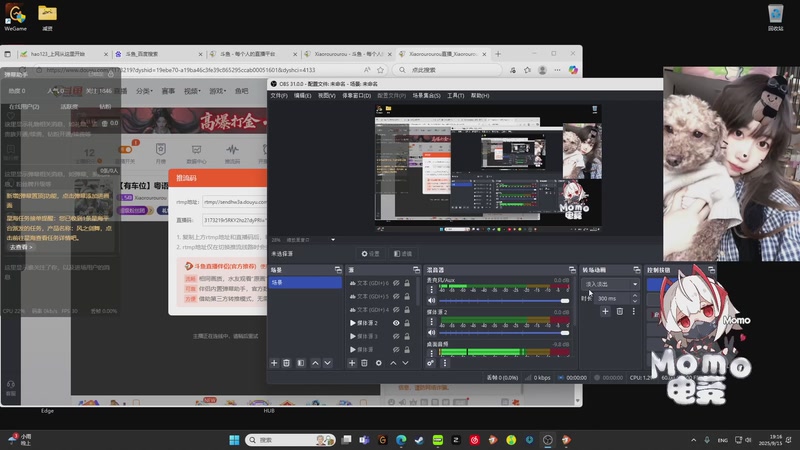Click the 去查看 link in the danmaku helper panel
Screen dimensions: 800x450
pyautogui.click(x=21, y=247)
